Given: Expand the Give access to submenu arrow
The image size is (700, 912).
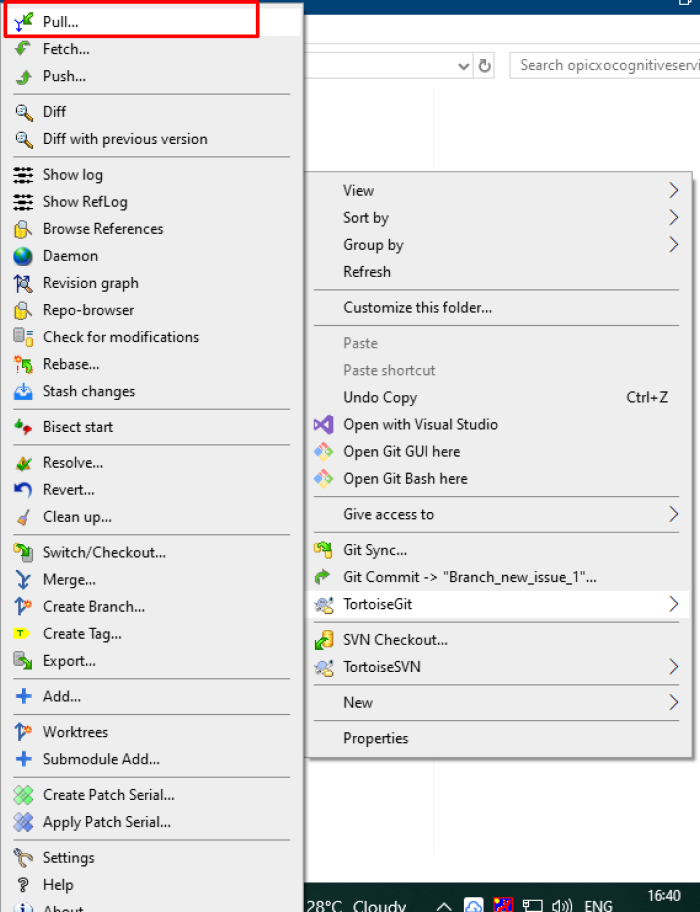Looking at the screenshot, I should (673, 514).
